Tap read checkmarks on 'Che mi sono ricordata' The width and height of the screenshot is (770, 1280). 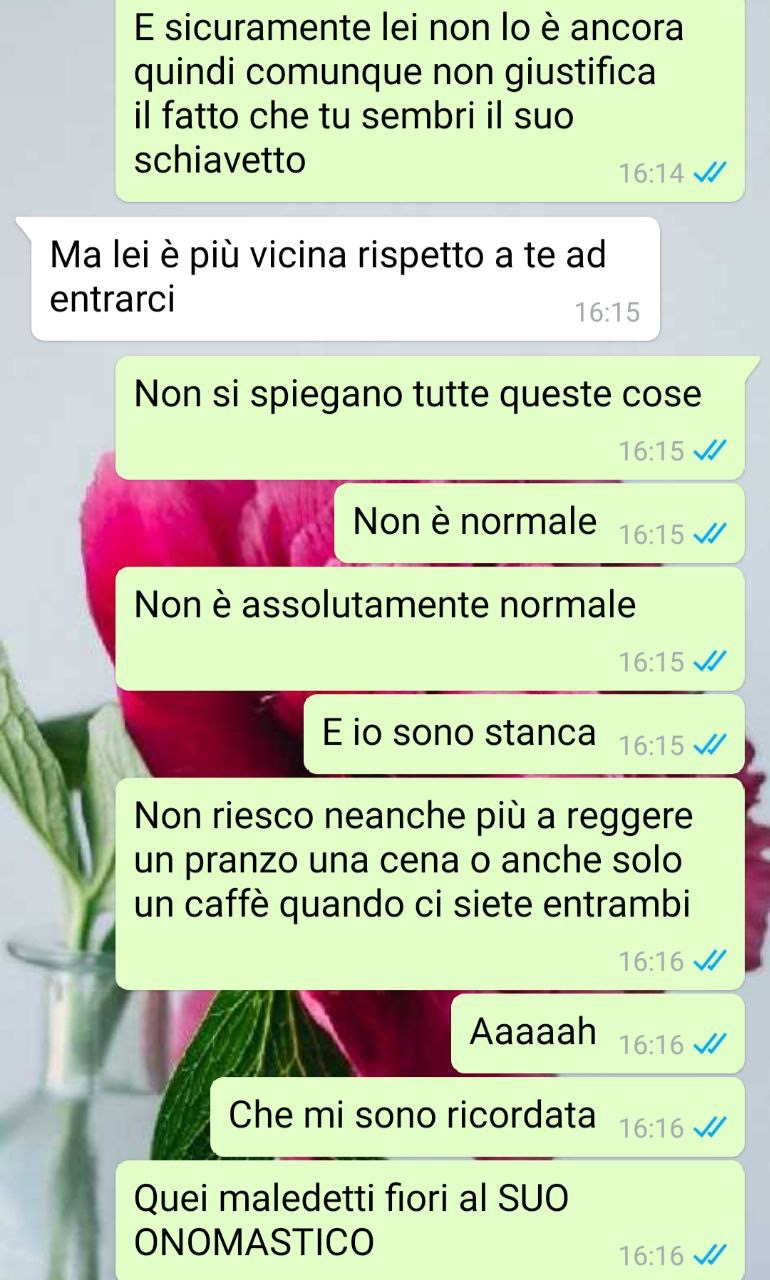[708, 1129]
